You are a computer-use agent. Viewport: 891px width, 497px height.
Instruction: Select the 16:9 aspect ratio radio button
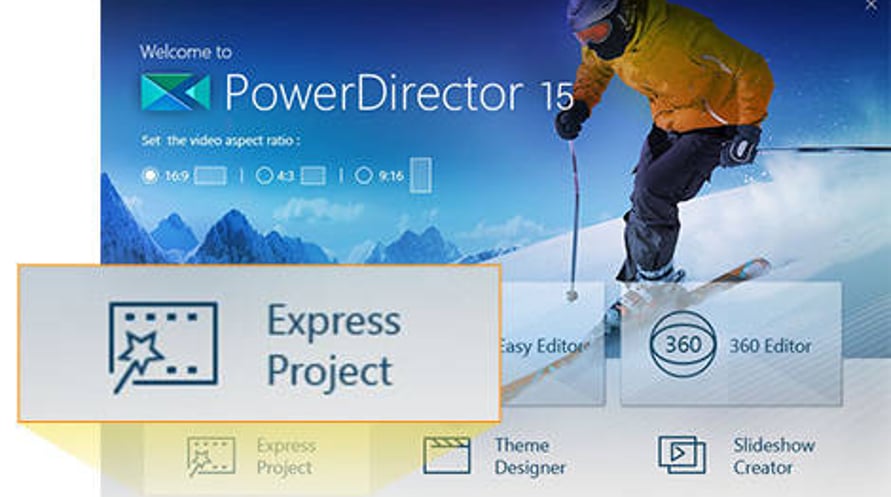click(150, 176)
